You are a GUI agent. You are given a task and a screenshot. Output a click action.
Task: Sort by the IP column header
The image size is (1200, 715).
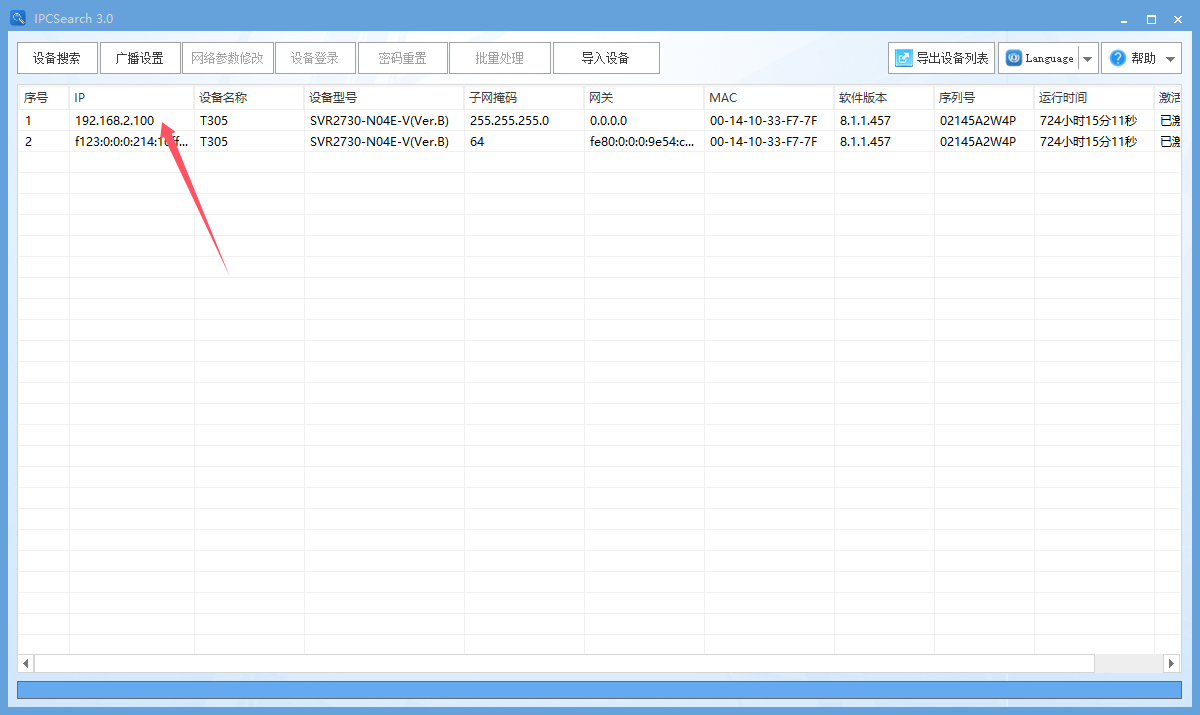(x=132, y=98)
